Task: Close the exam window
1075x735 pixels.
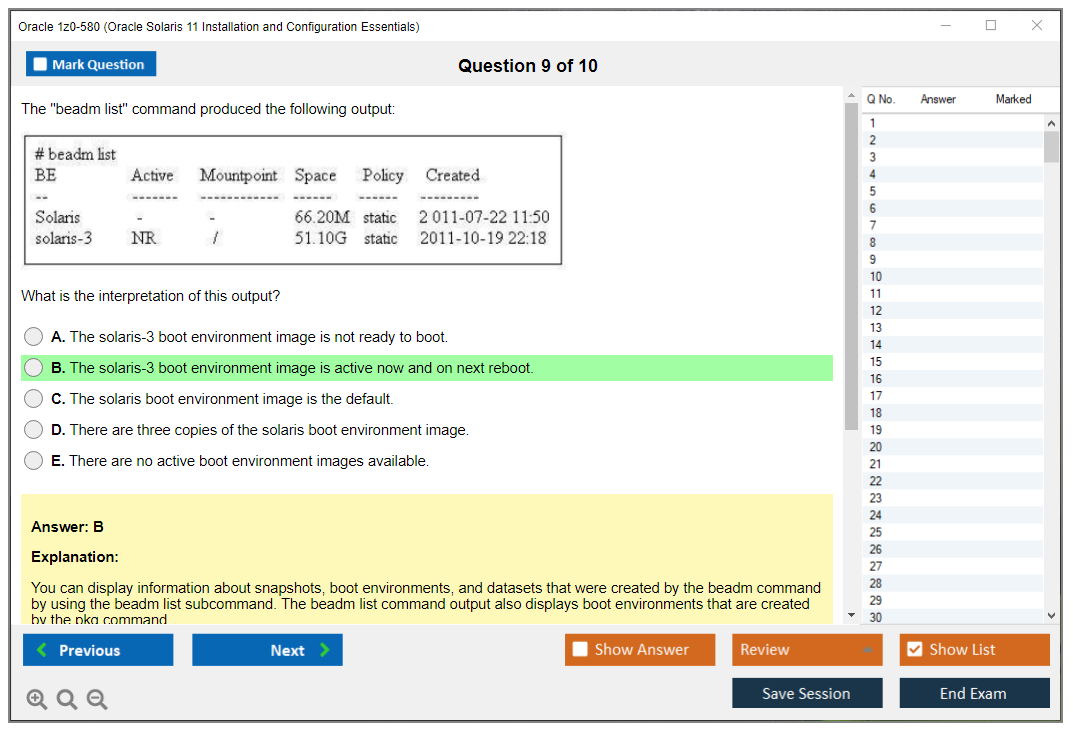Action: (x=1037, y=26)
